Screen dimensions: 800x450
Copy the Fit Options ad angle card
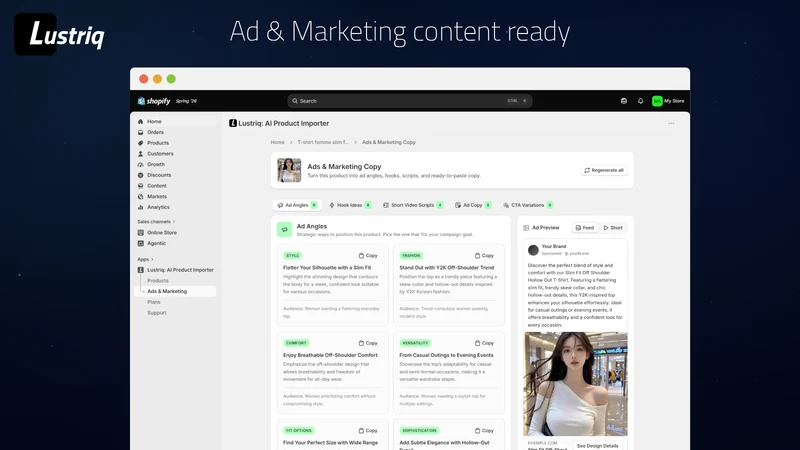coord(368,431)
